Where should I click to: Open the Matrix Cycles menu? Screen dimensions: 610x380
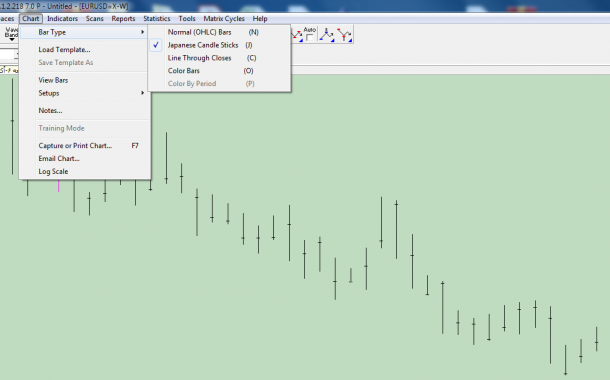coord(224,19)
